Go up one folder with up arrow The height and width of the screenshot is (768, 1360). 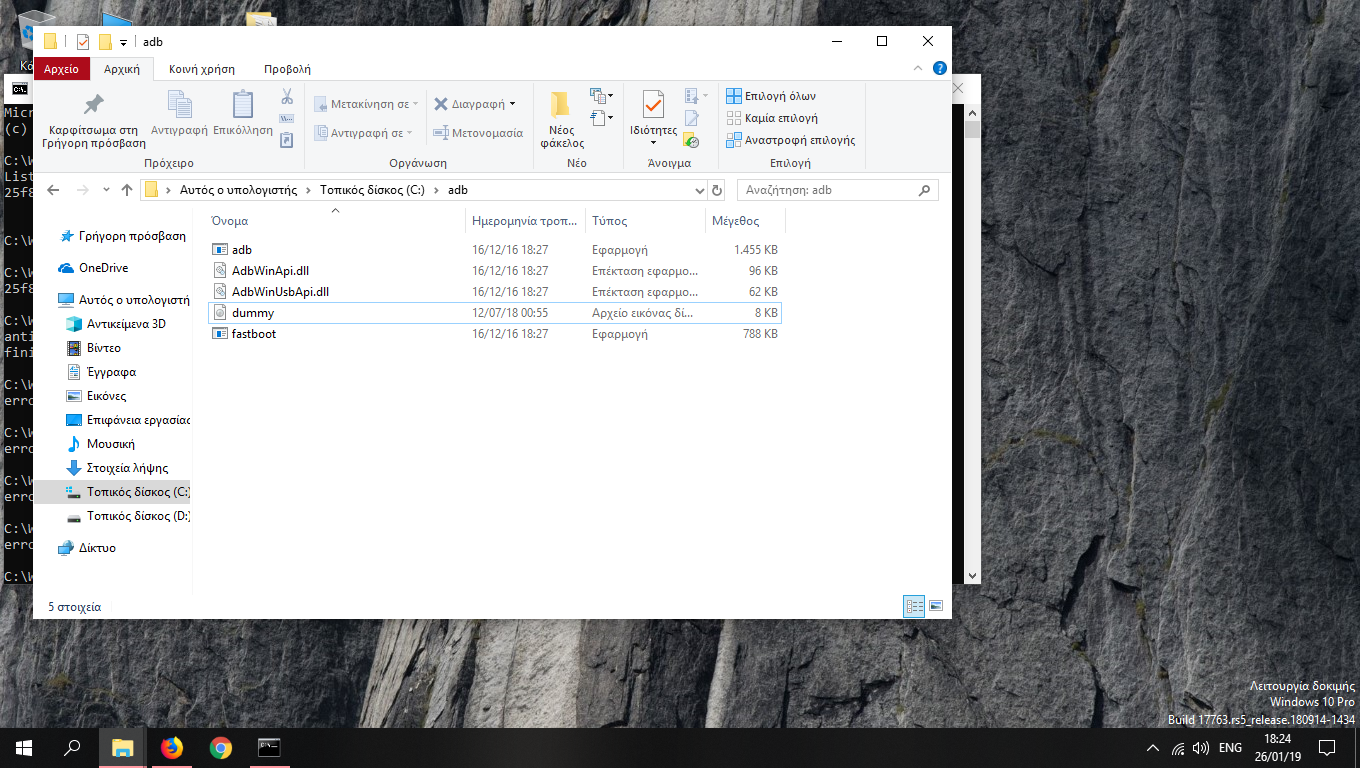tap(127, 190)
